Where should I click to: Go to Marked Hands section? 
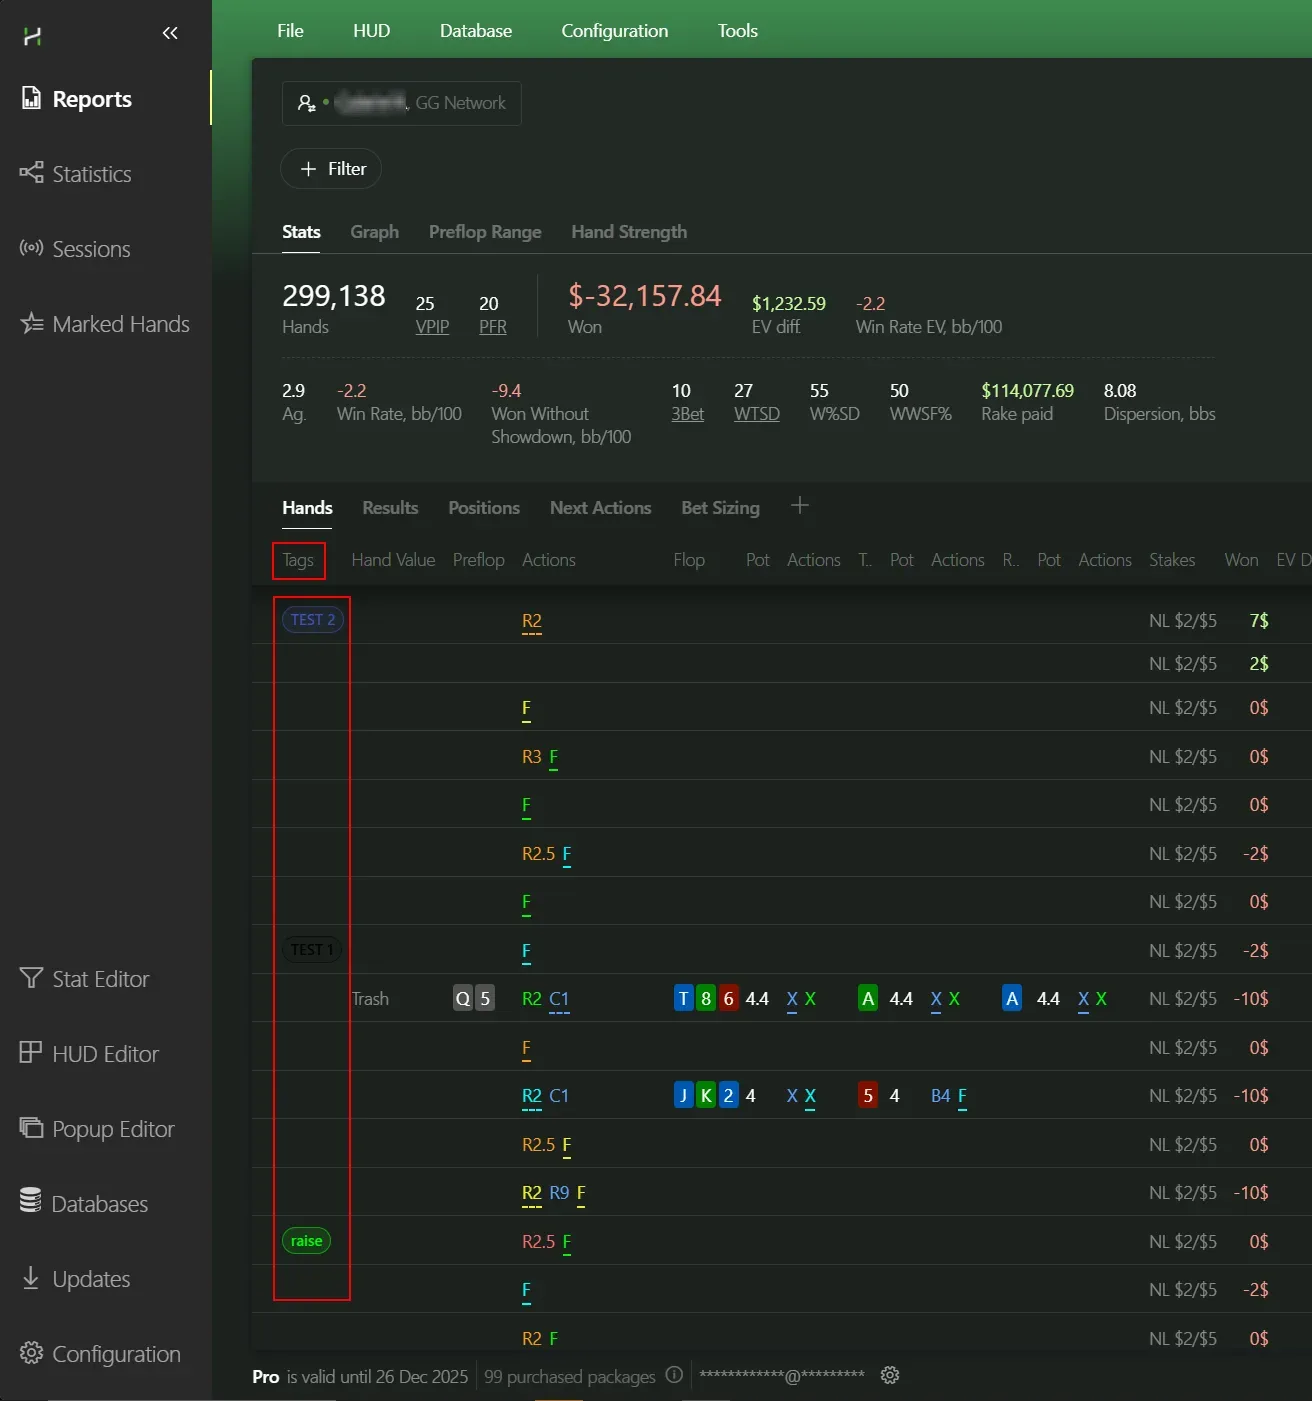[120, 324]
